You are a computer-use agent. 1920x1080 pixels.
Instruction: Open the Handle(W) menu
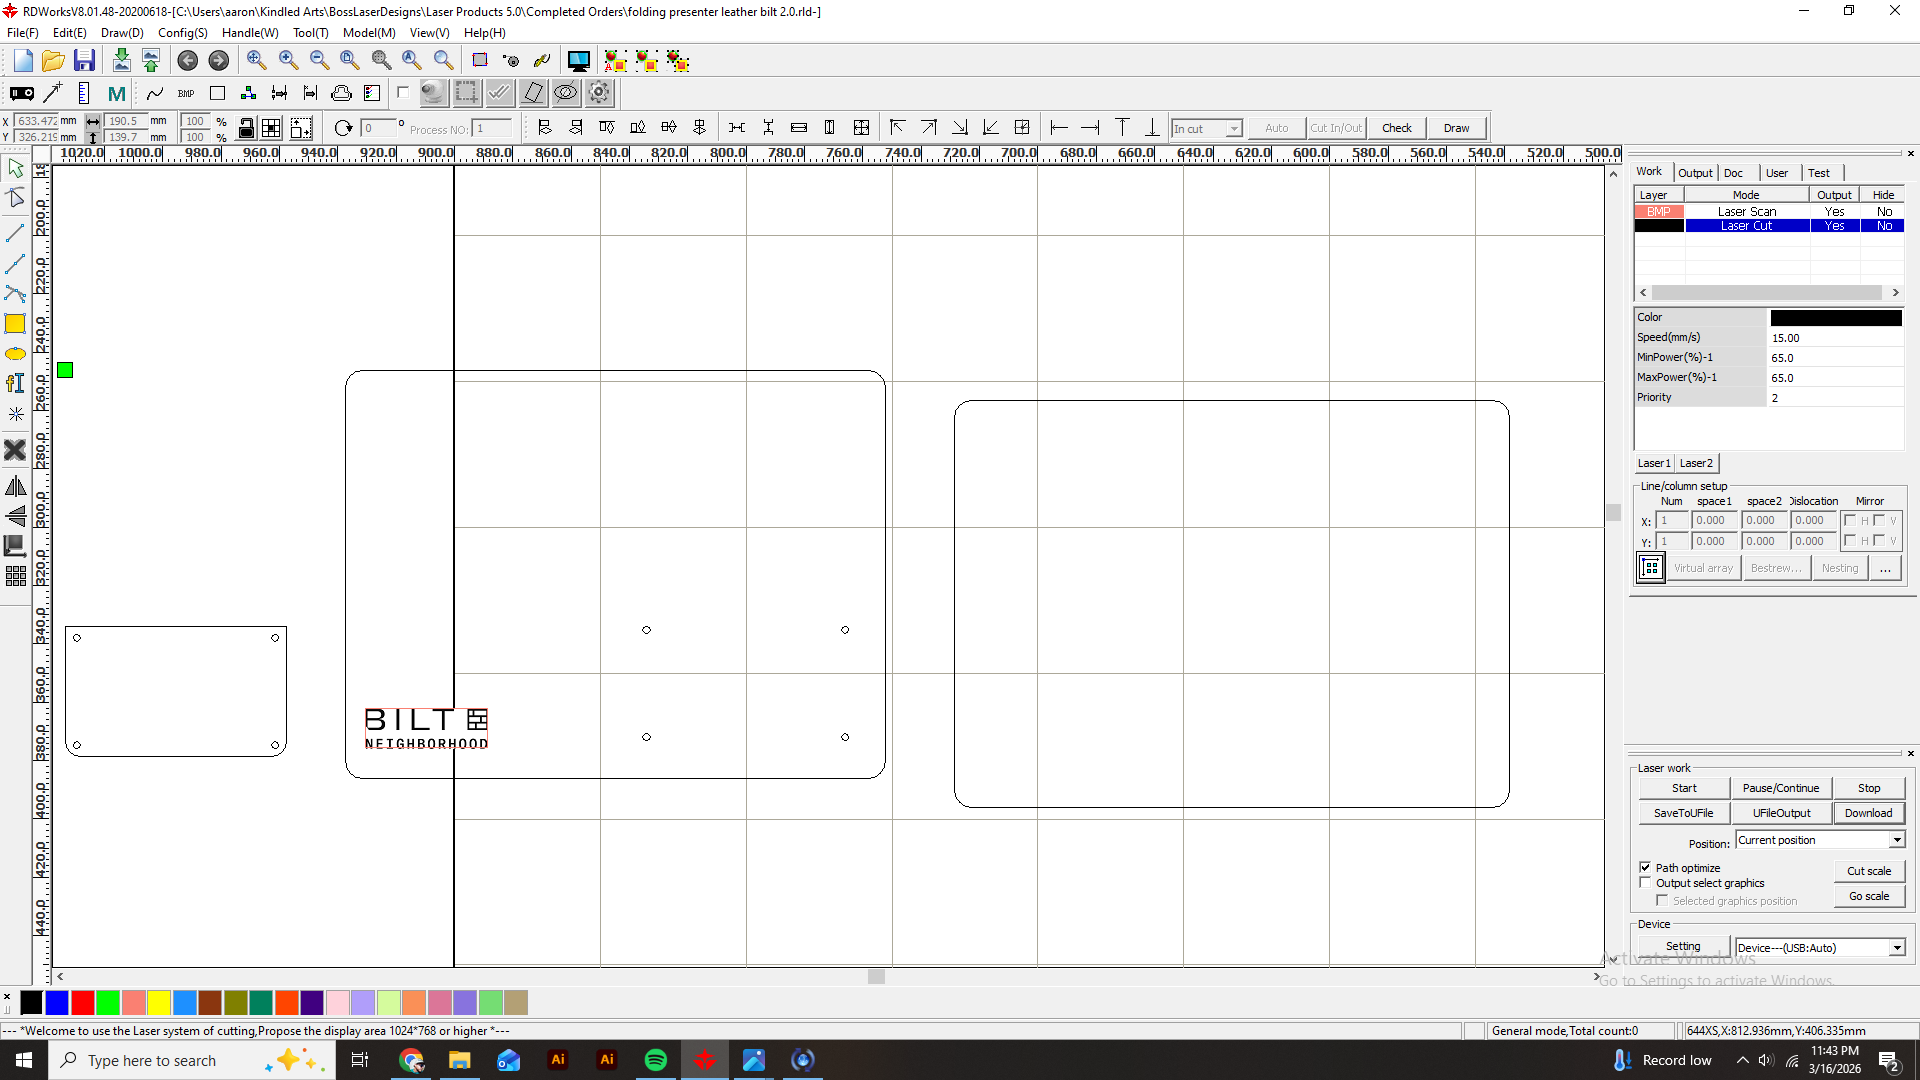point(249,33)
